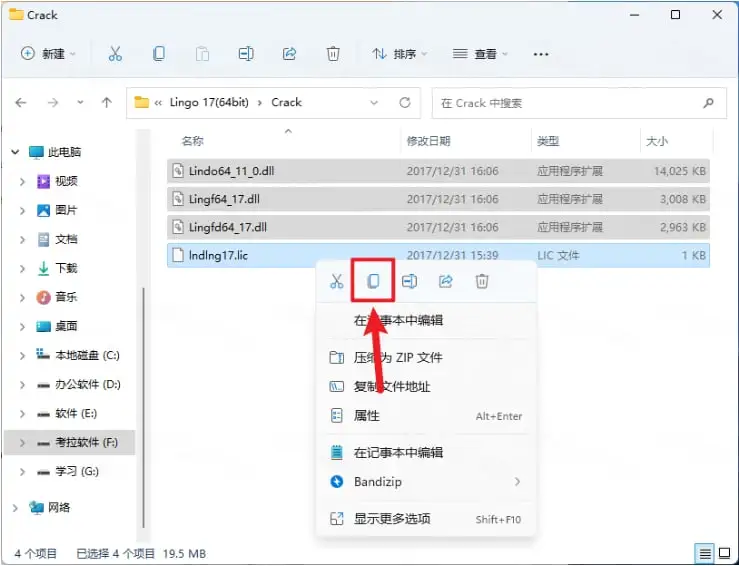Select 音乐 in the navigation pane

(x=66, y=297)
